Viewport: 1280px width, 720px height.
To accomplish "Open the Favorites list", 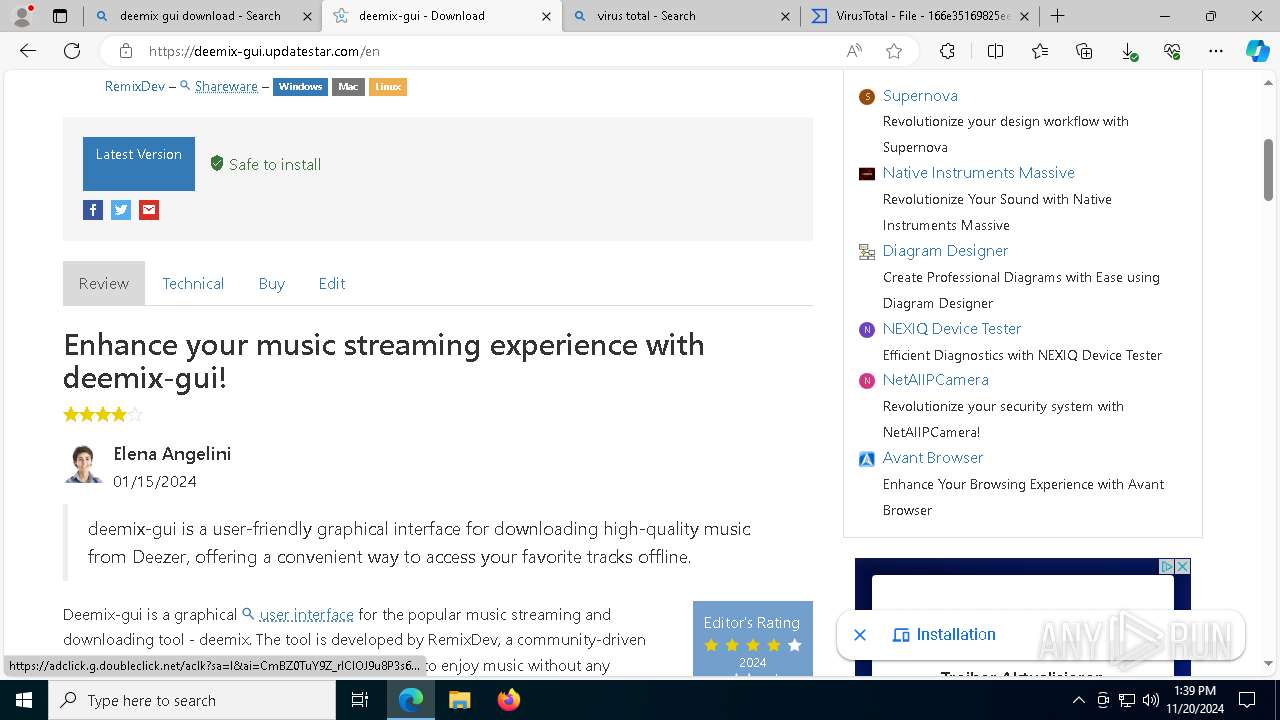I will pos(1040,51).
